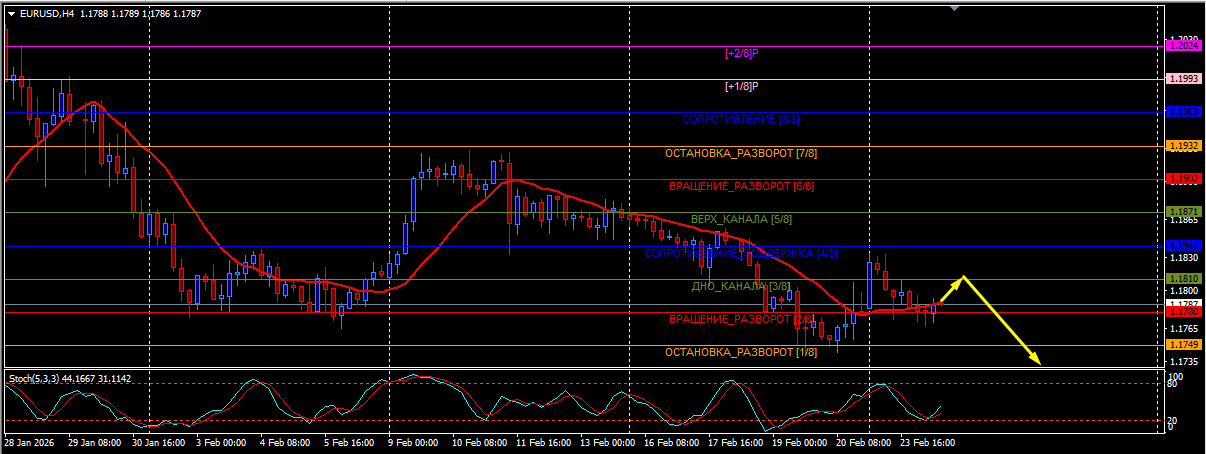Click the orange 1.1749 price tag
This screenshot has height=454, width=1206.
tap(1184, 345)
